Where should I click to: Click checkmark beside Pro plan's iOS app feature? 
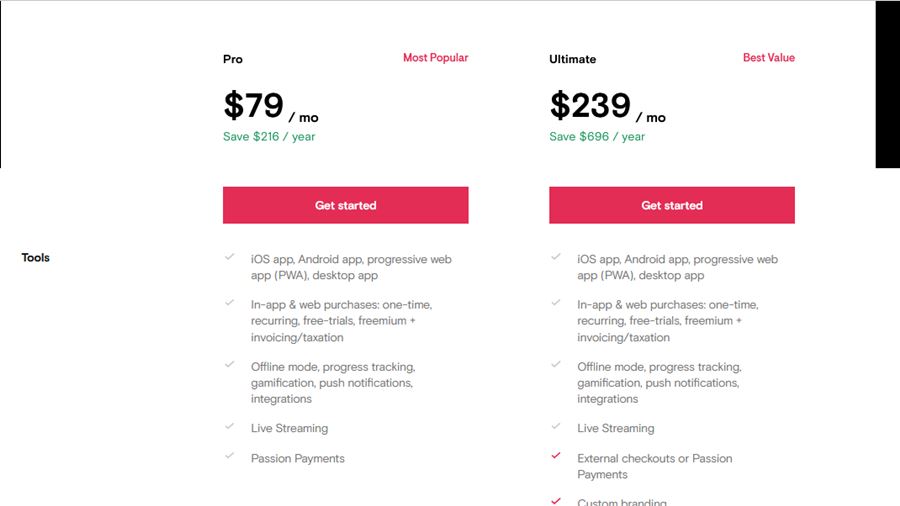tap(230, 257)
